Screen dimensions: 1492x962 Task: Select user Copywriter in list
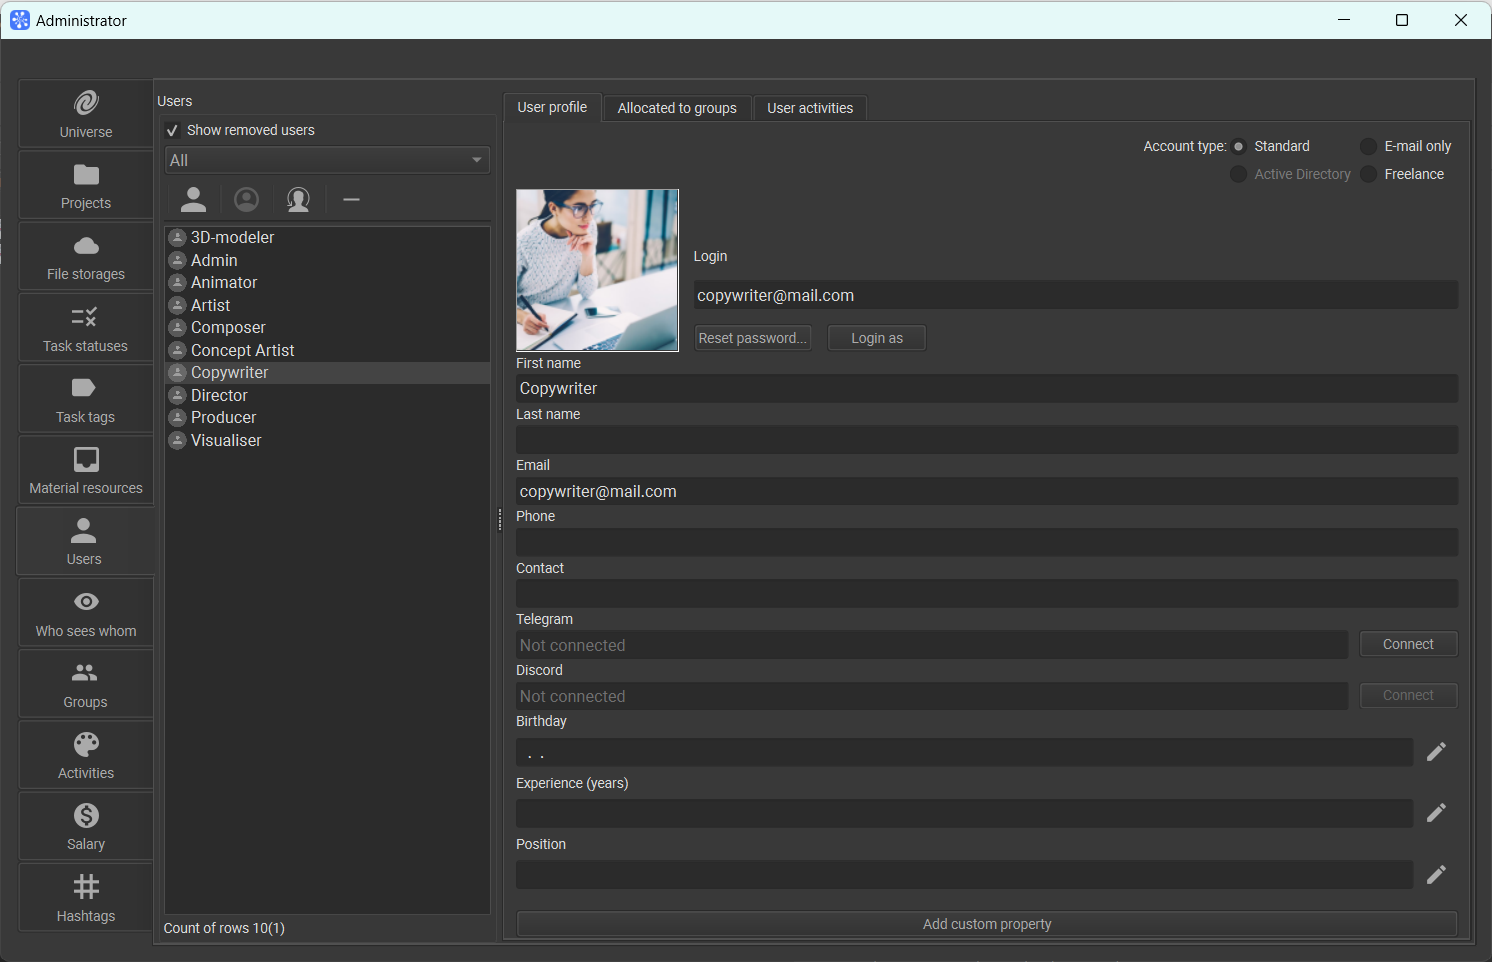click(327, 372)
